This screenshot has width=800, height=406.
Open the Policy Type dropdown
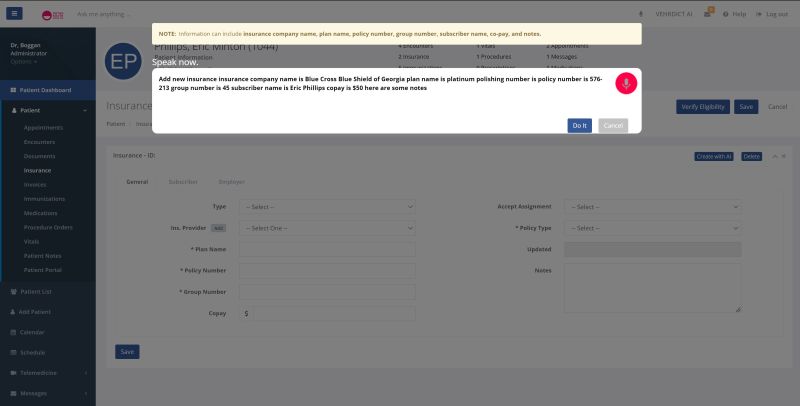point(652,228)
